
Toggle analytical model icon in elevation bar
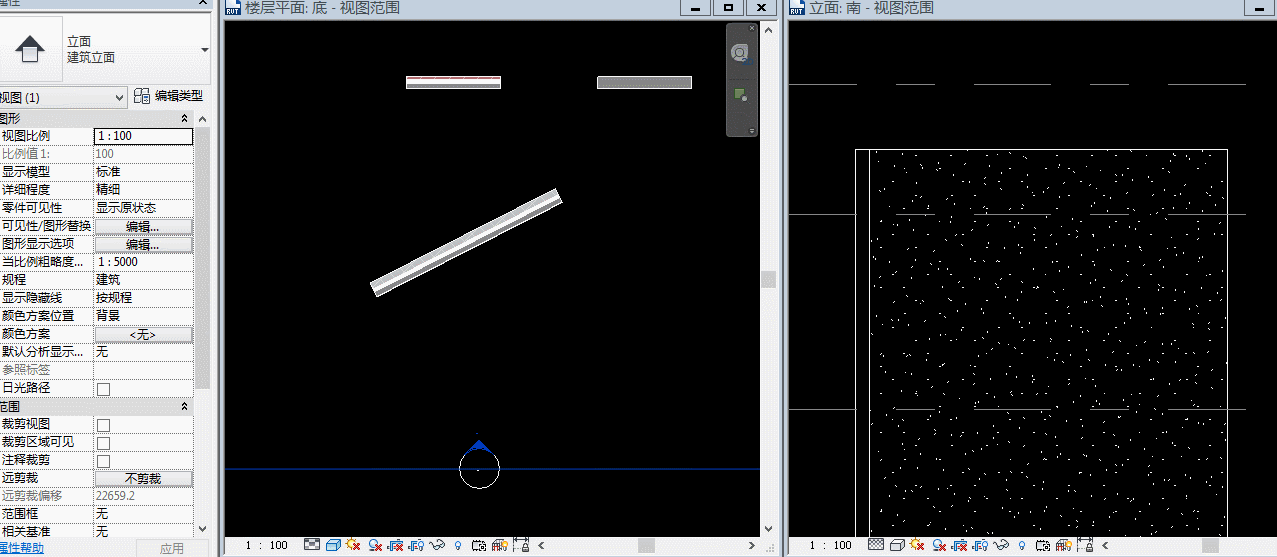(1064, 545)
